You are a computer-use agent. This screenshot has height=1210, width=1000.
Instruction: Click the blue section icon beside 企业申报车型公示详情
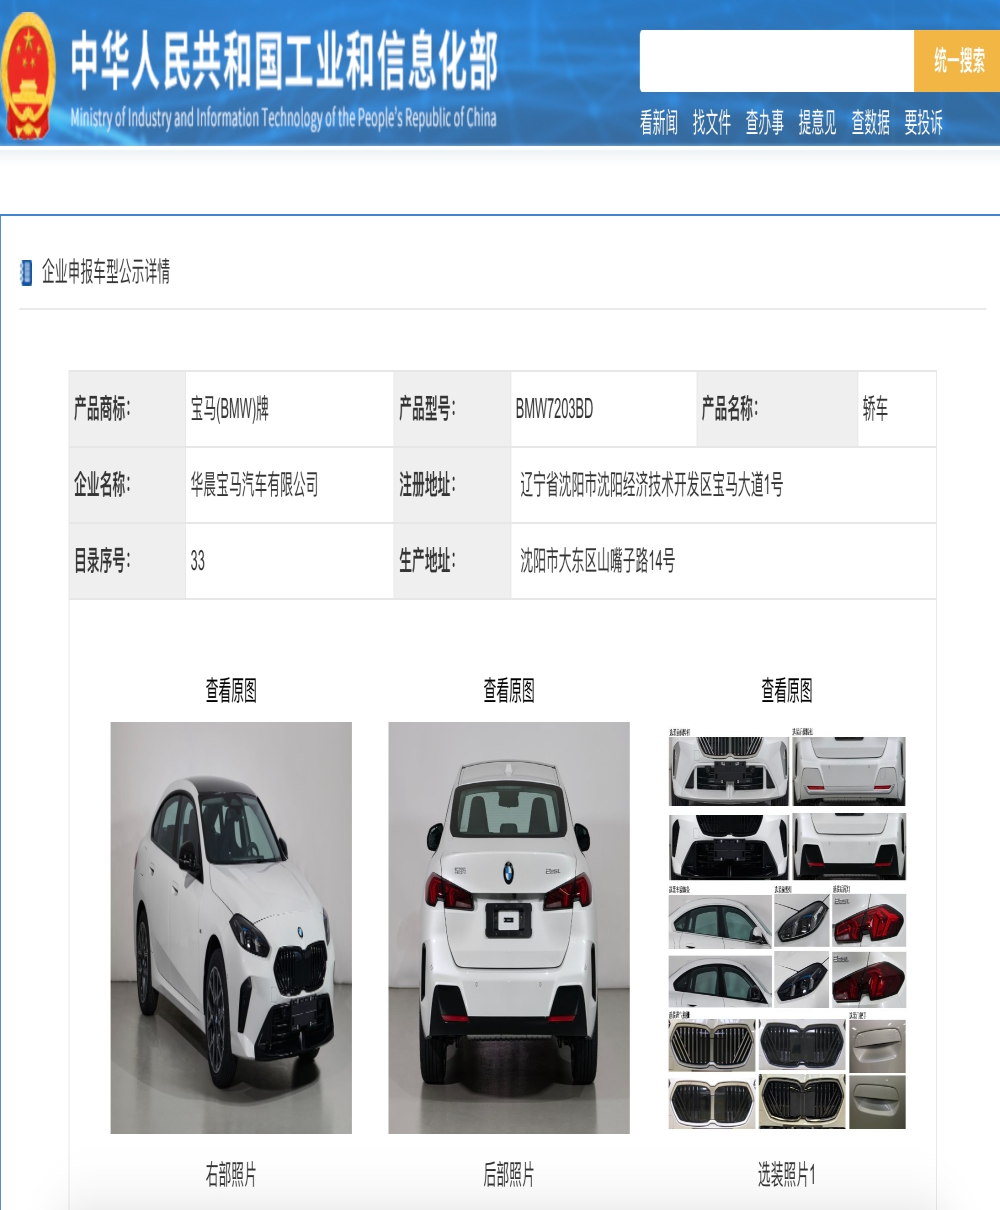(26, 272)
